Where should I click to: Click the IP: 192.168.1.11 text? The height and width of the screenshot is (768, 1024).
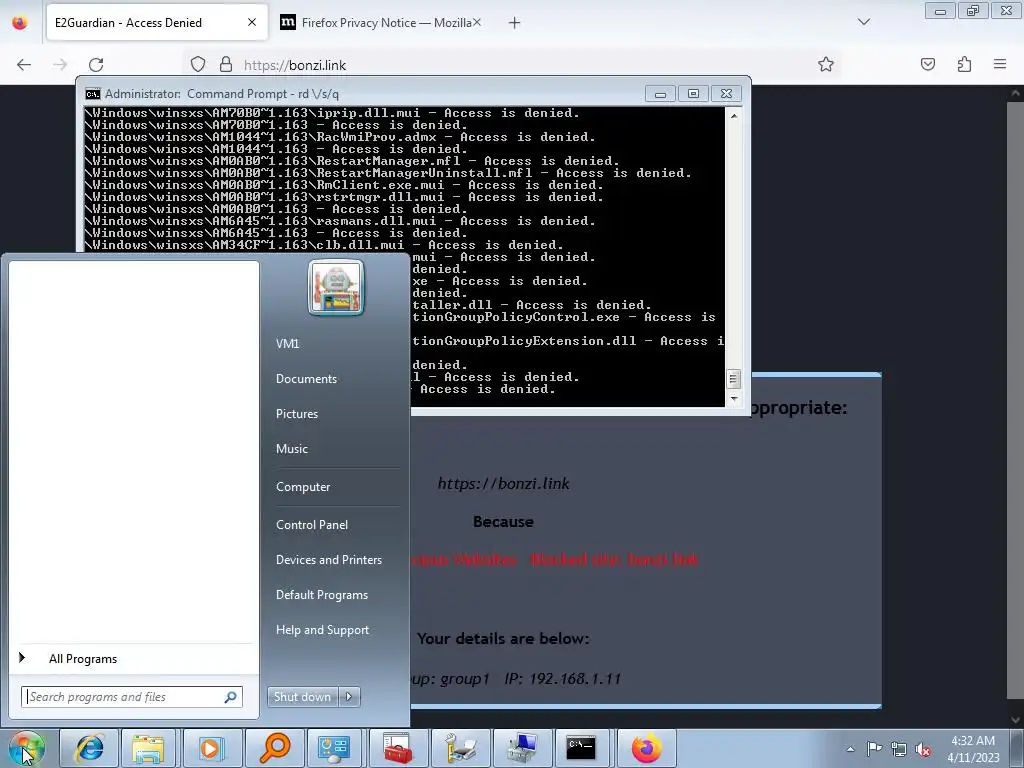pos(562,679)
